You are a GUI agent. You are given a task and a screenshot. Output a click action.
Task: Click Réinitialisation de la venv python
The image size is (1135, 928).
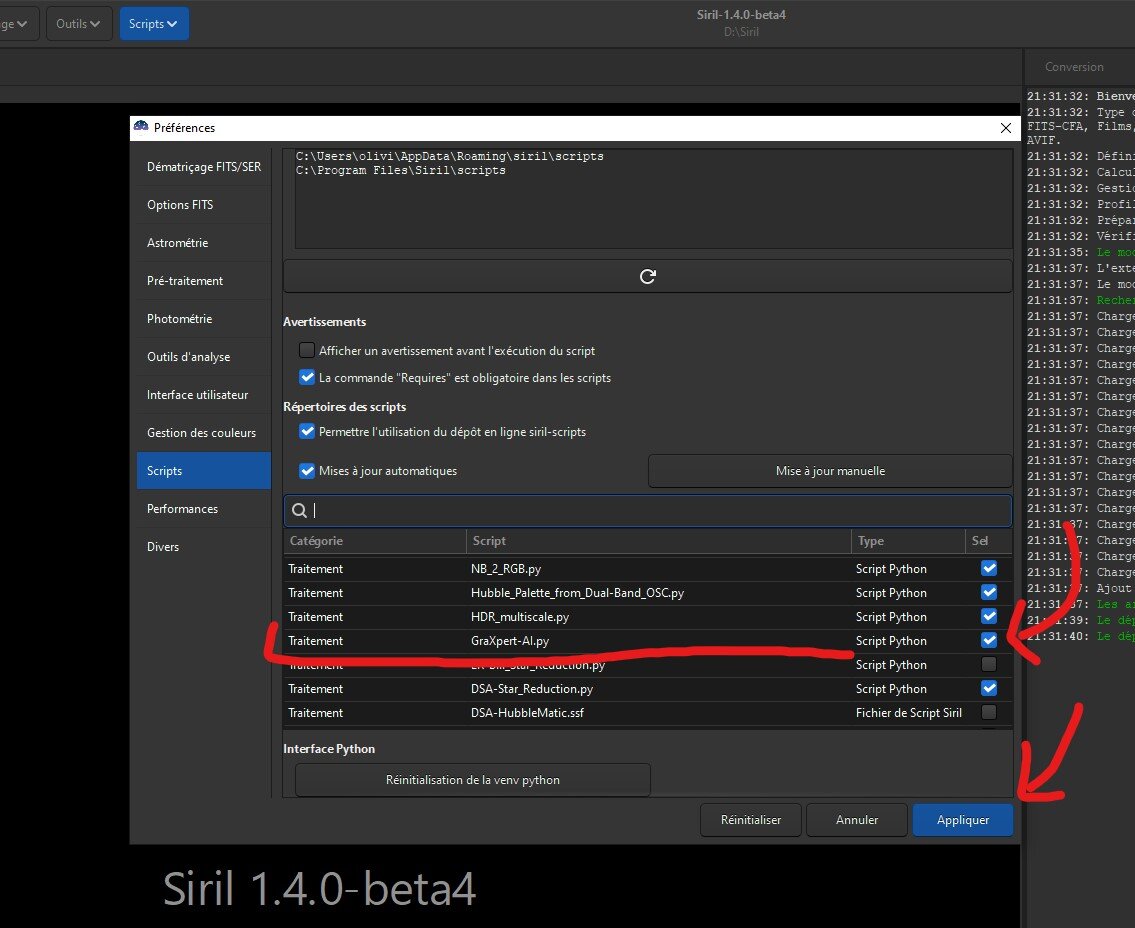pyautogui.click(x=473, y=780)
